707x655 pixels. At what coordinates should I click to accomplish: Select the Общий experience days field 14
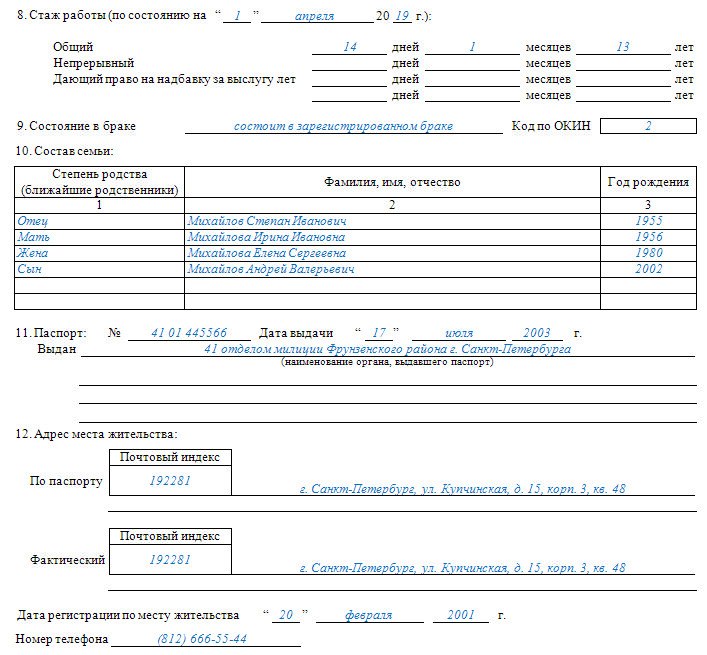pyautogui.click(x=349, y=47)
